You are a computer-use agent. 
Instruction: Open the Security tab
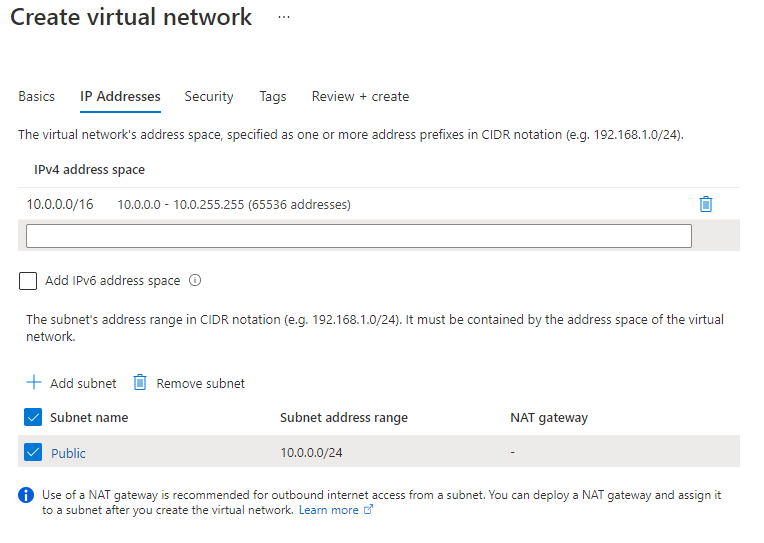(209, 97)
